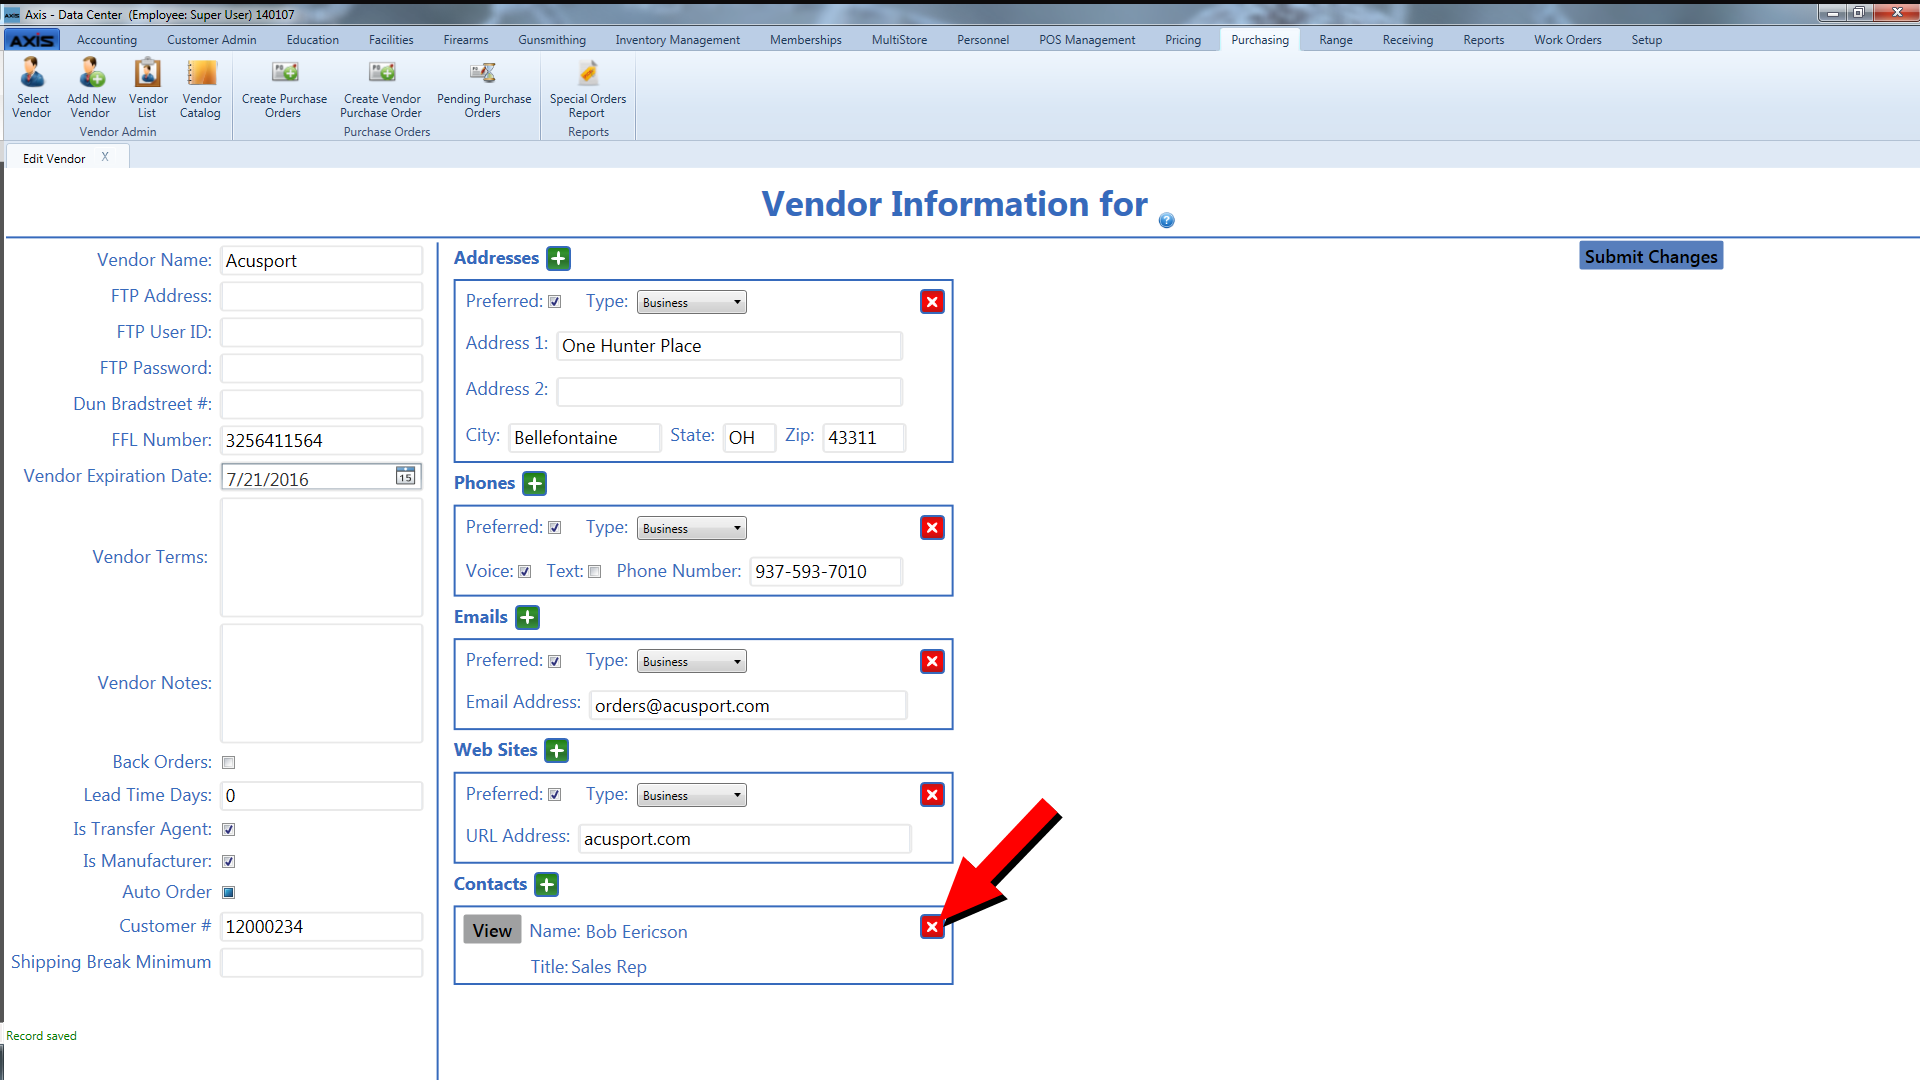
Task: Open the Vendor List
Action: (x=148, y=88)
